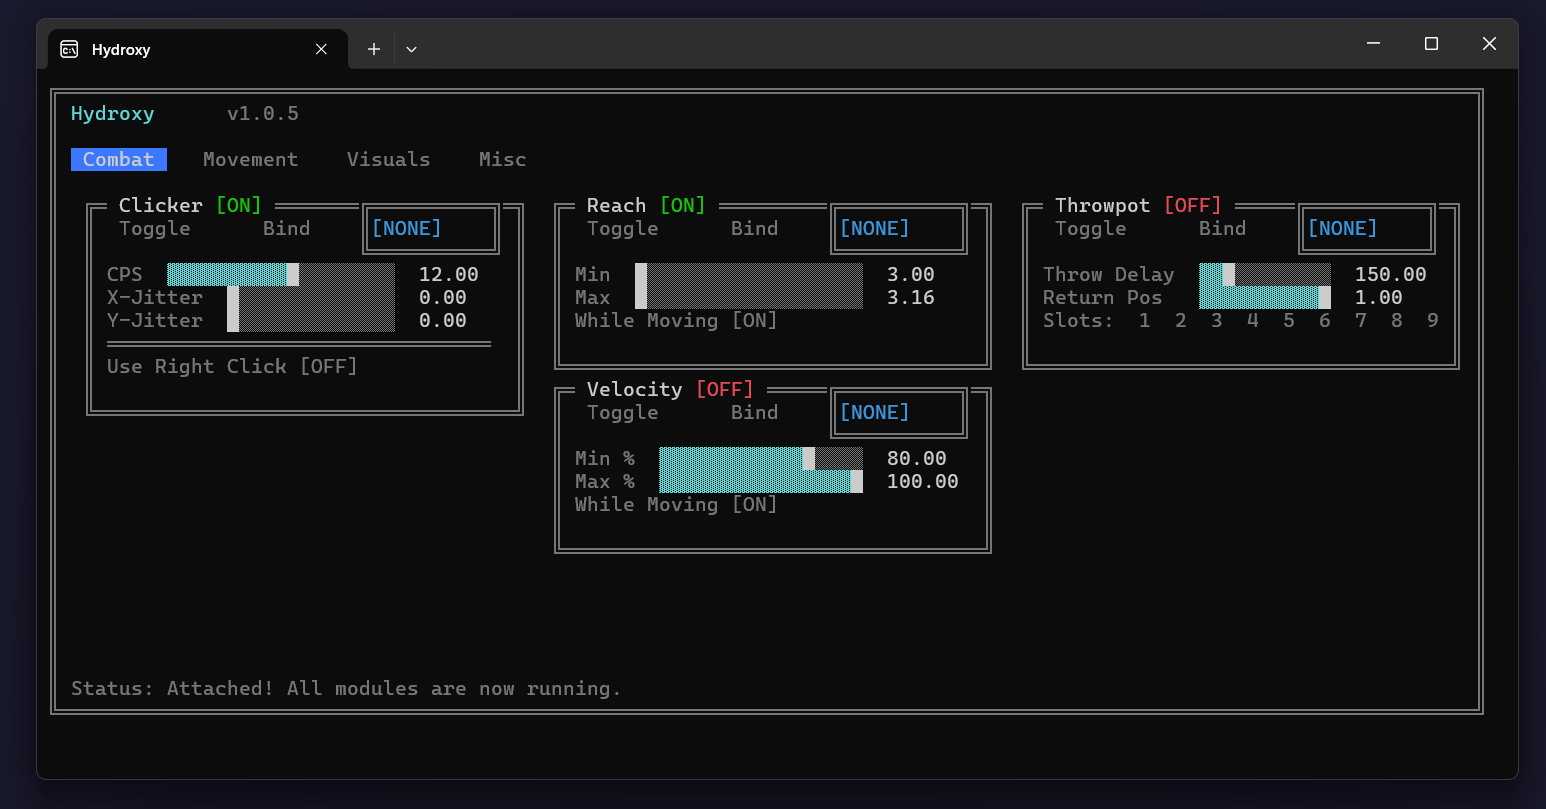1546x809 pixels.
Task: Click the Hydroxy title in the header
Action: coord(113,114)
